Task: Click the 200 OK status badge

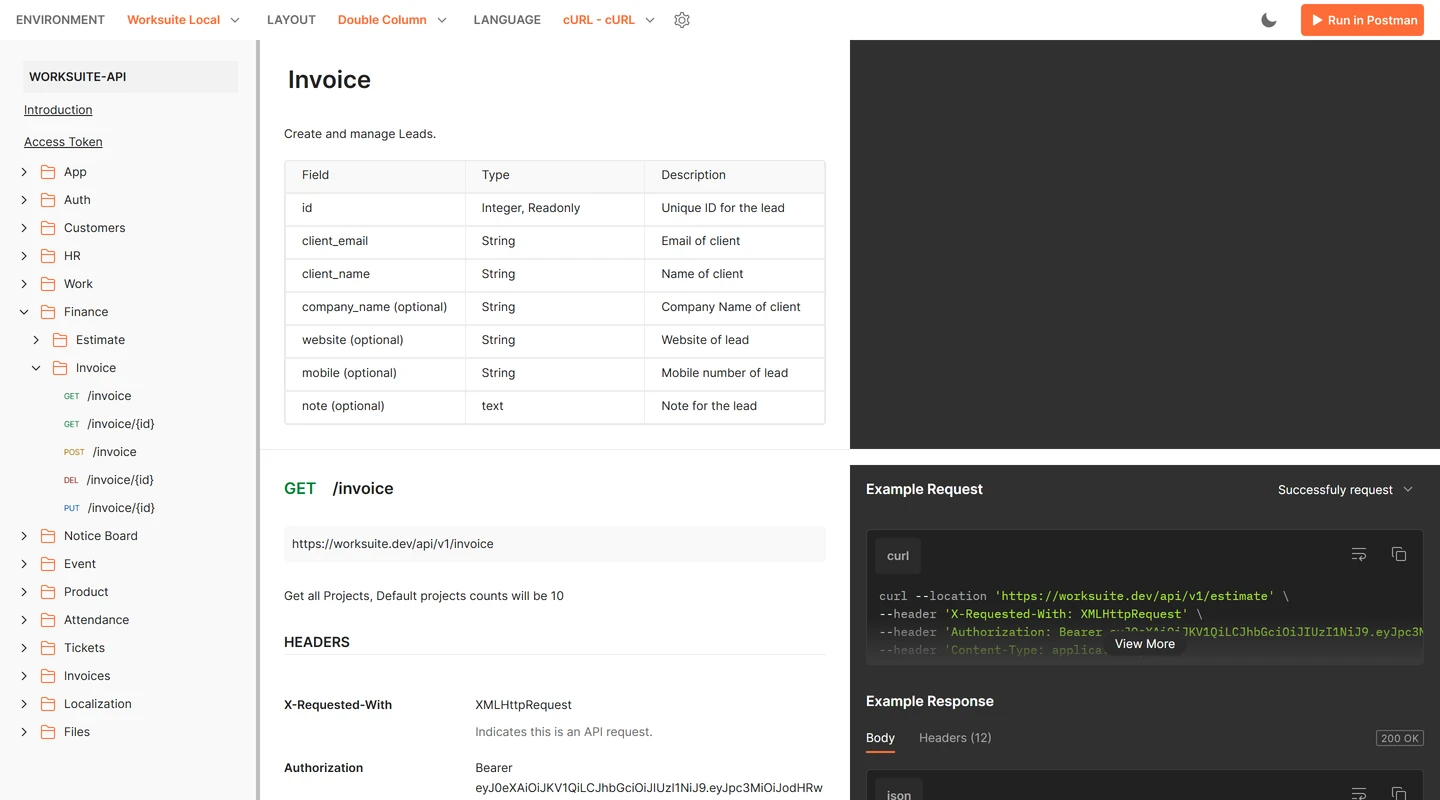Action: pyautogui.click(x=1399, y=738)
